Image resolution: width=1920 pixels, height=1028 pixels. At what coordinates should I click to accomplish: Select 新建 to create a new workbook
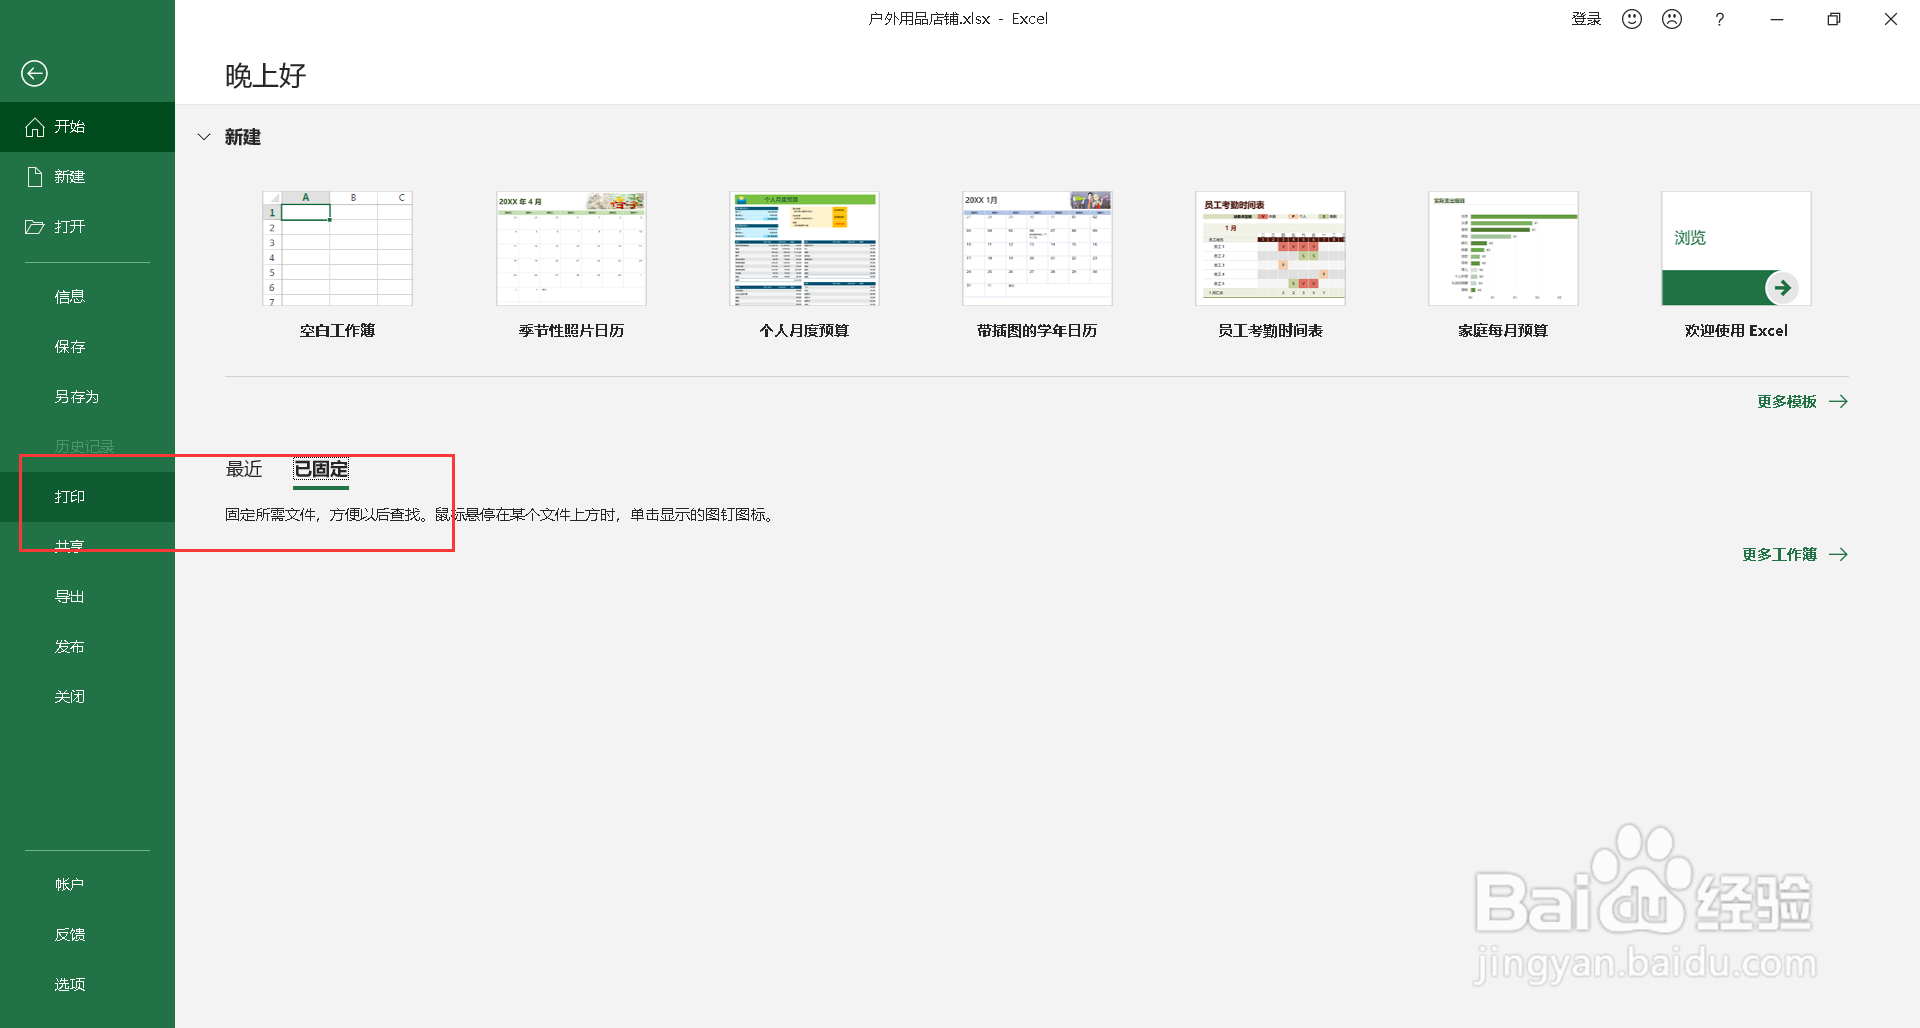pos(70,176)
